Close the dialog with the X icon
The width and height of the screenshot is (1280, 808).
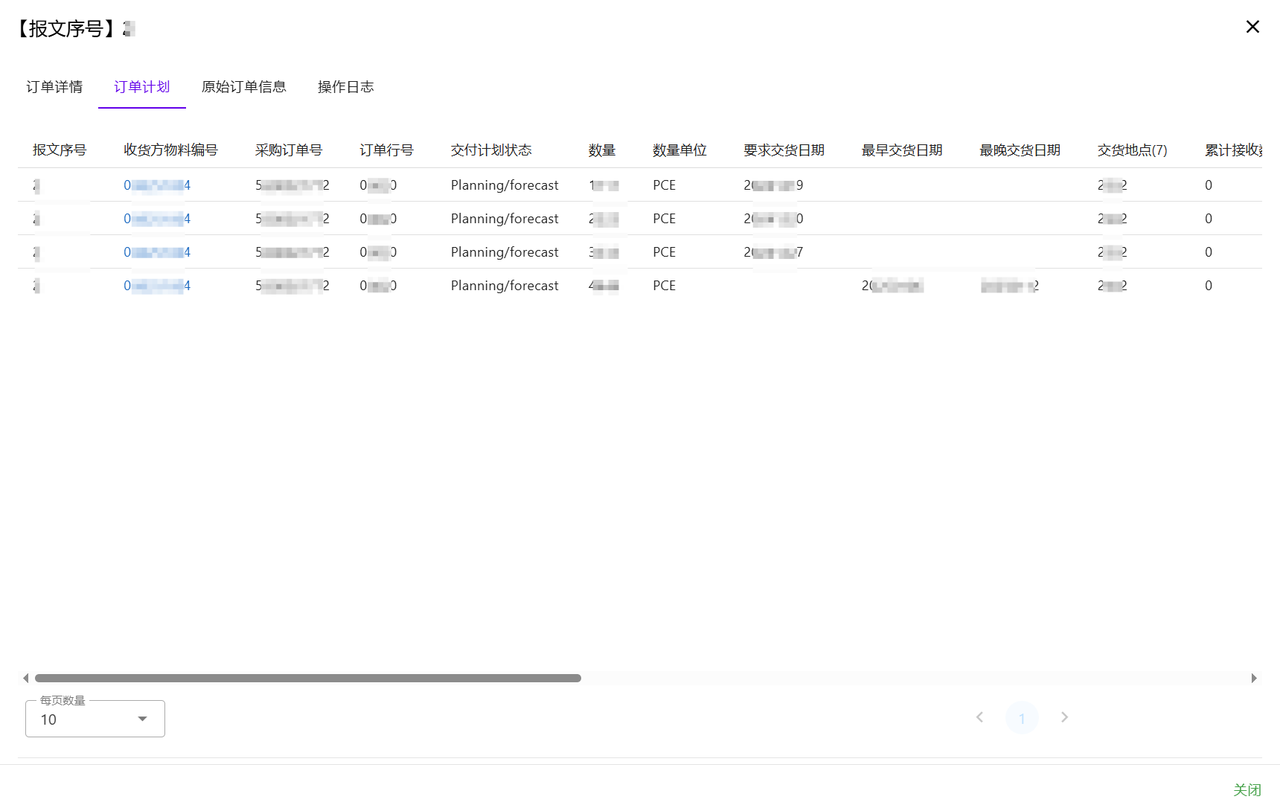(1252, 27)
